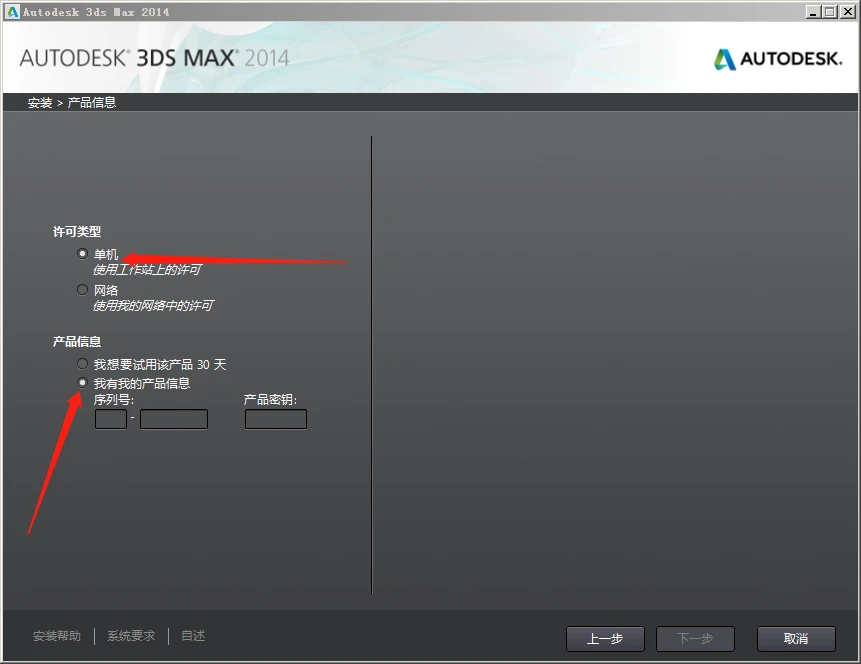The image size is (861, 664).
Task: Select the 单机 standalone license radio button
Action: (82, 254)
